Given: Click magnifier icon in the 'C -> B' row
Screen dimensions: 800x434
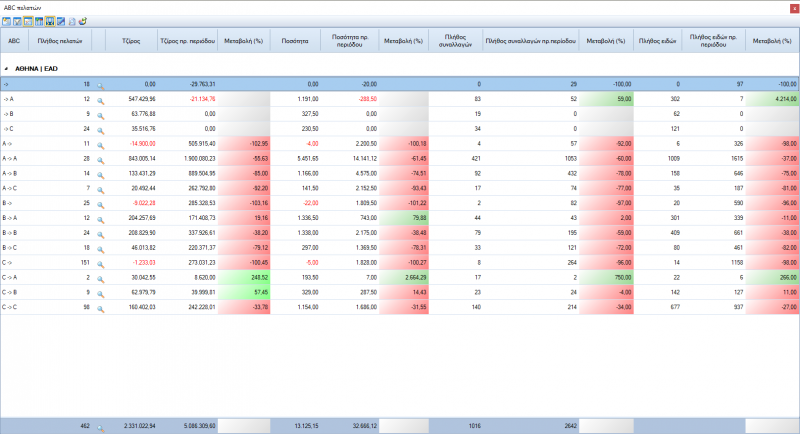Looking at the screenshot, I should pyautogui.click(x=101, y=294).
